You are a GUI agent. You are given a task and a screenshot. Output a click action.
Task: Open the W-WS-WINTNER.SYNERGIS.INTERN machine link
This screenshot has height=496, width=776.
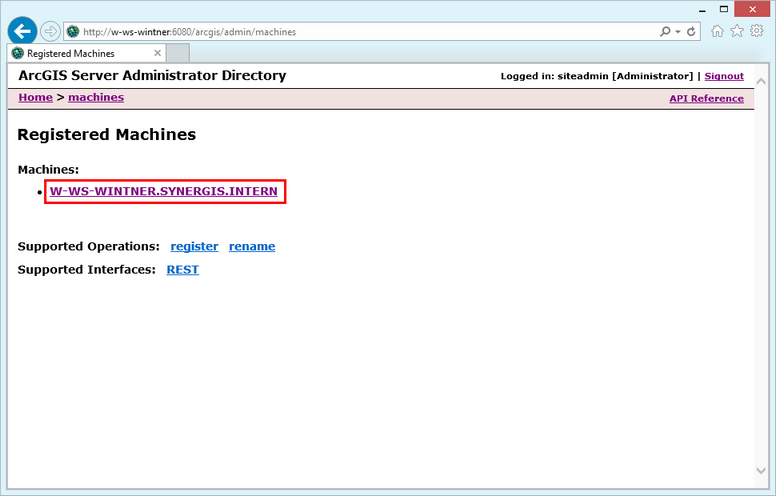164,191
